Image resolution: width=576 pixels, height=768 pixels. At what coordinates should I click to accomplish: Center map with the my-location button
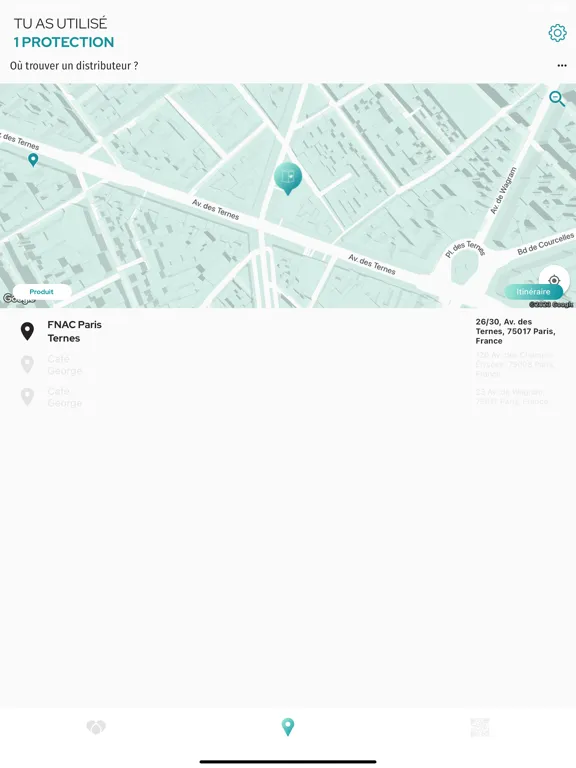tap(554, 280)
